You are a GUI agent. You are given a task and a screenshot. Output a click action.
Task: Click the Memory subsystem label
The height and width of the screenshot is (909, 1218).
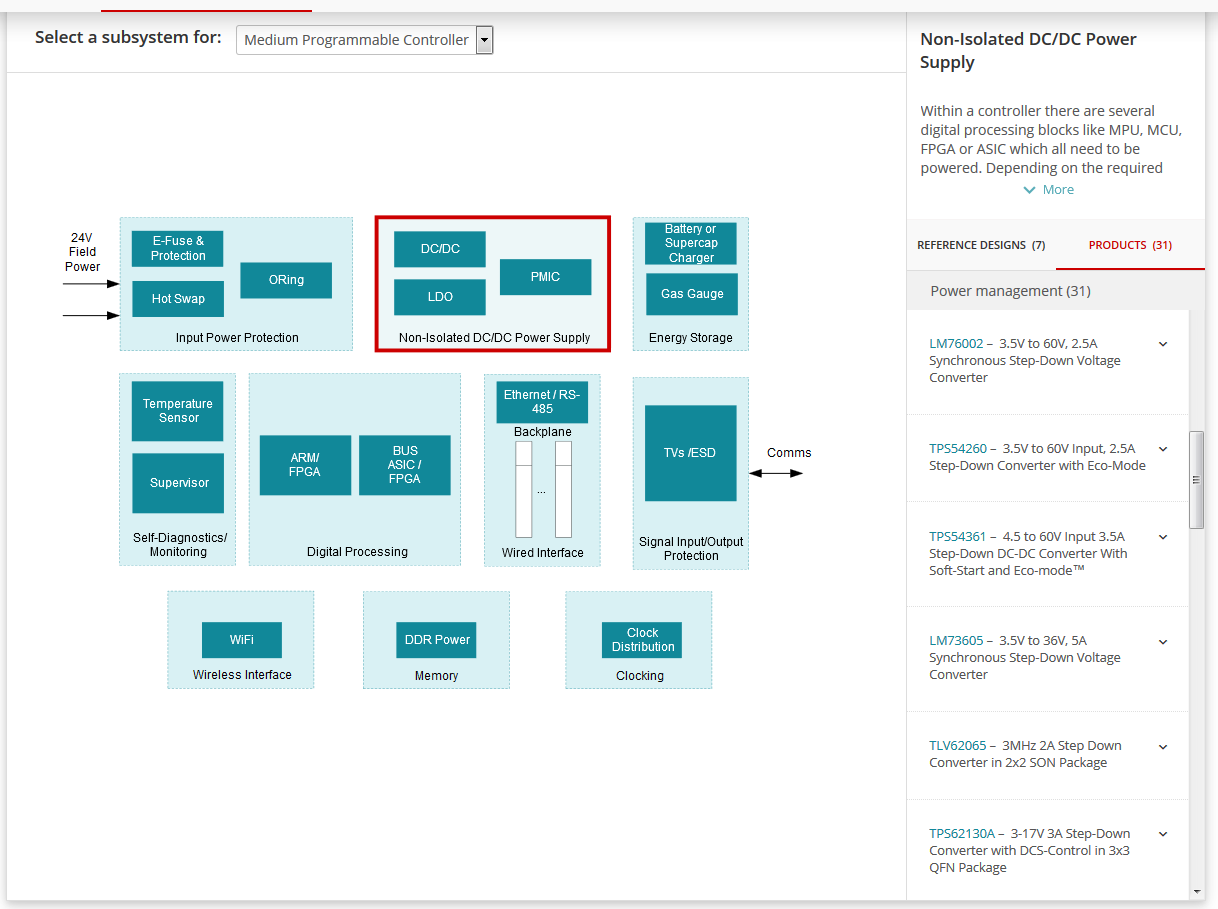(x=436, y=676)
